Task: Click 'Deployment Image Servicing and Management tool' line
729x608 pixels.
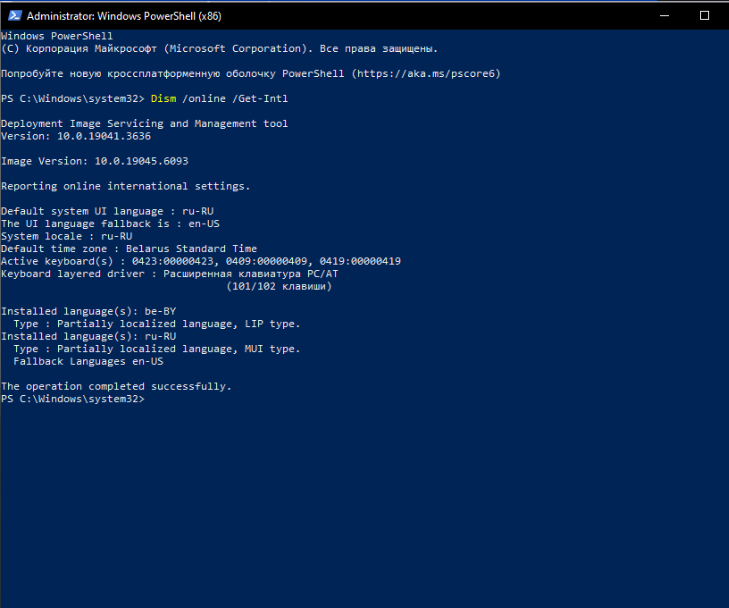Action: coord(145,124)
